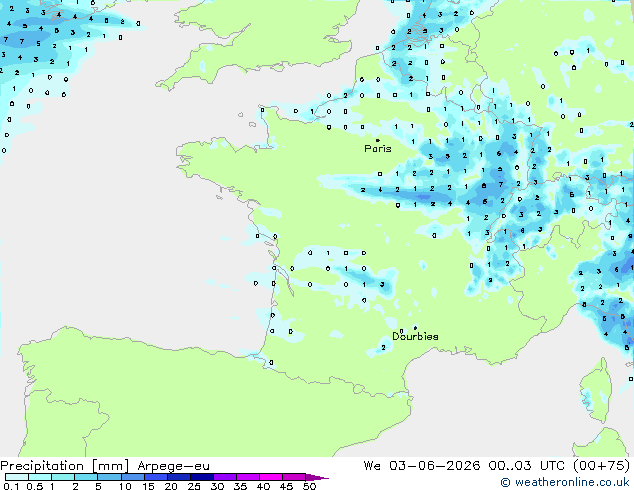Click the 35–40 mm legend color swatch

pyautogui.click(x=247, y=477)
